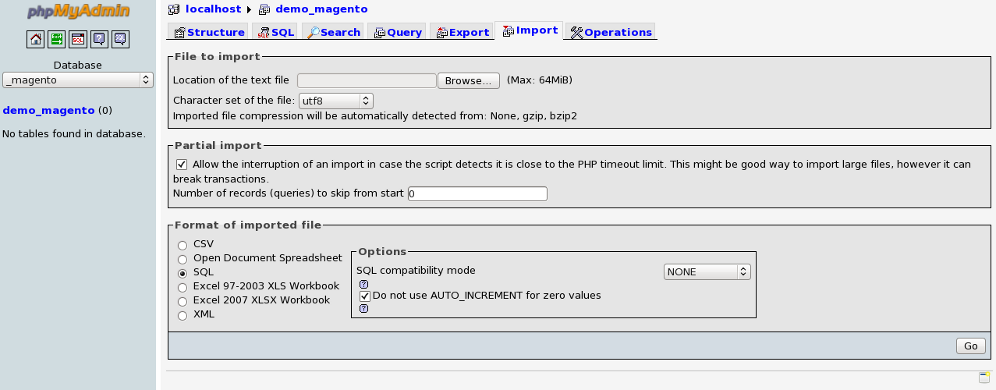Image resolution: width=996 pixels, height=390 pixels.
Task: Select the Import tab
Action: point(530,30)
